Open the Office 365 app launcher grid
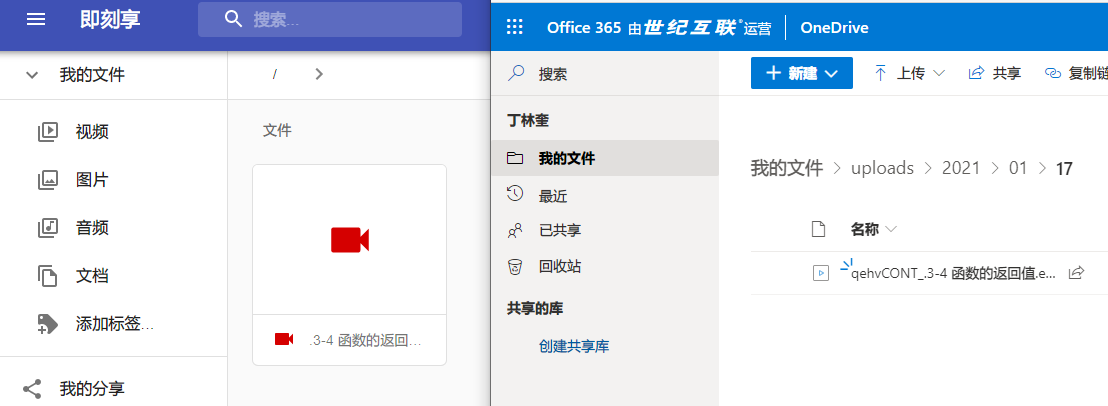The height and width of the screenshot is (406, 1108). (x=516, y=27)
